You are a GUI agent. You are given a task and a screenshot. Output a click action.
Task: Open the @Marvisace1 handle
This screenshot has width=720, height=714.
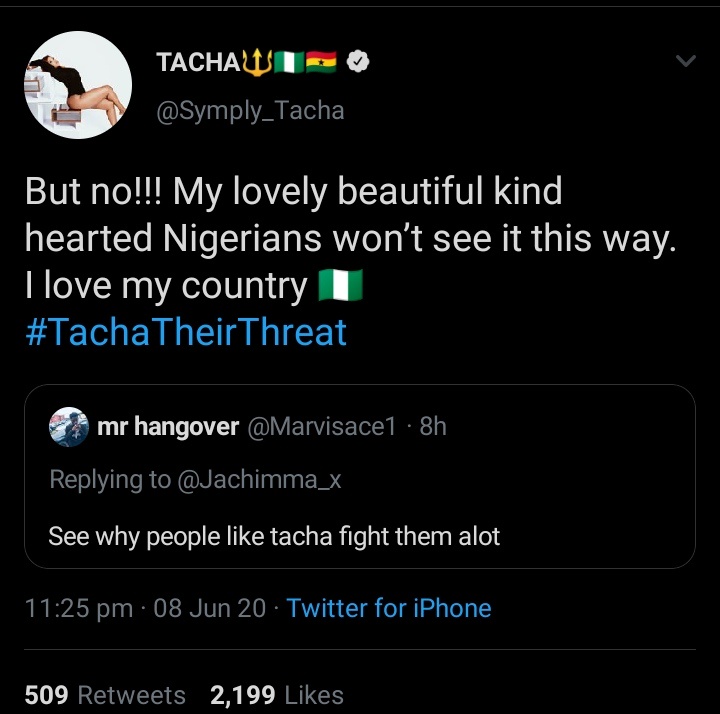coord(327,427)
